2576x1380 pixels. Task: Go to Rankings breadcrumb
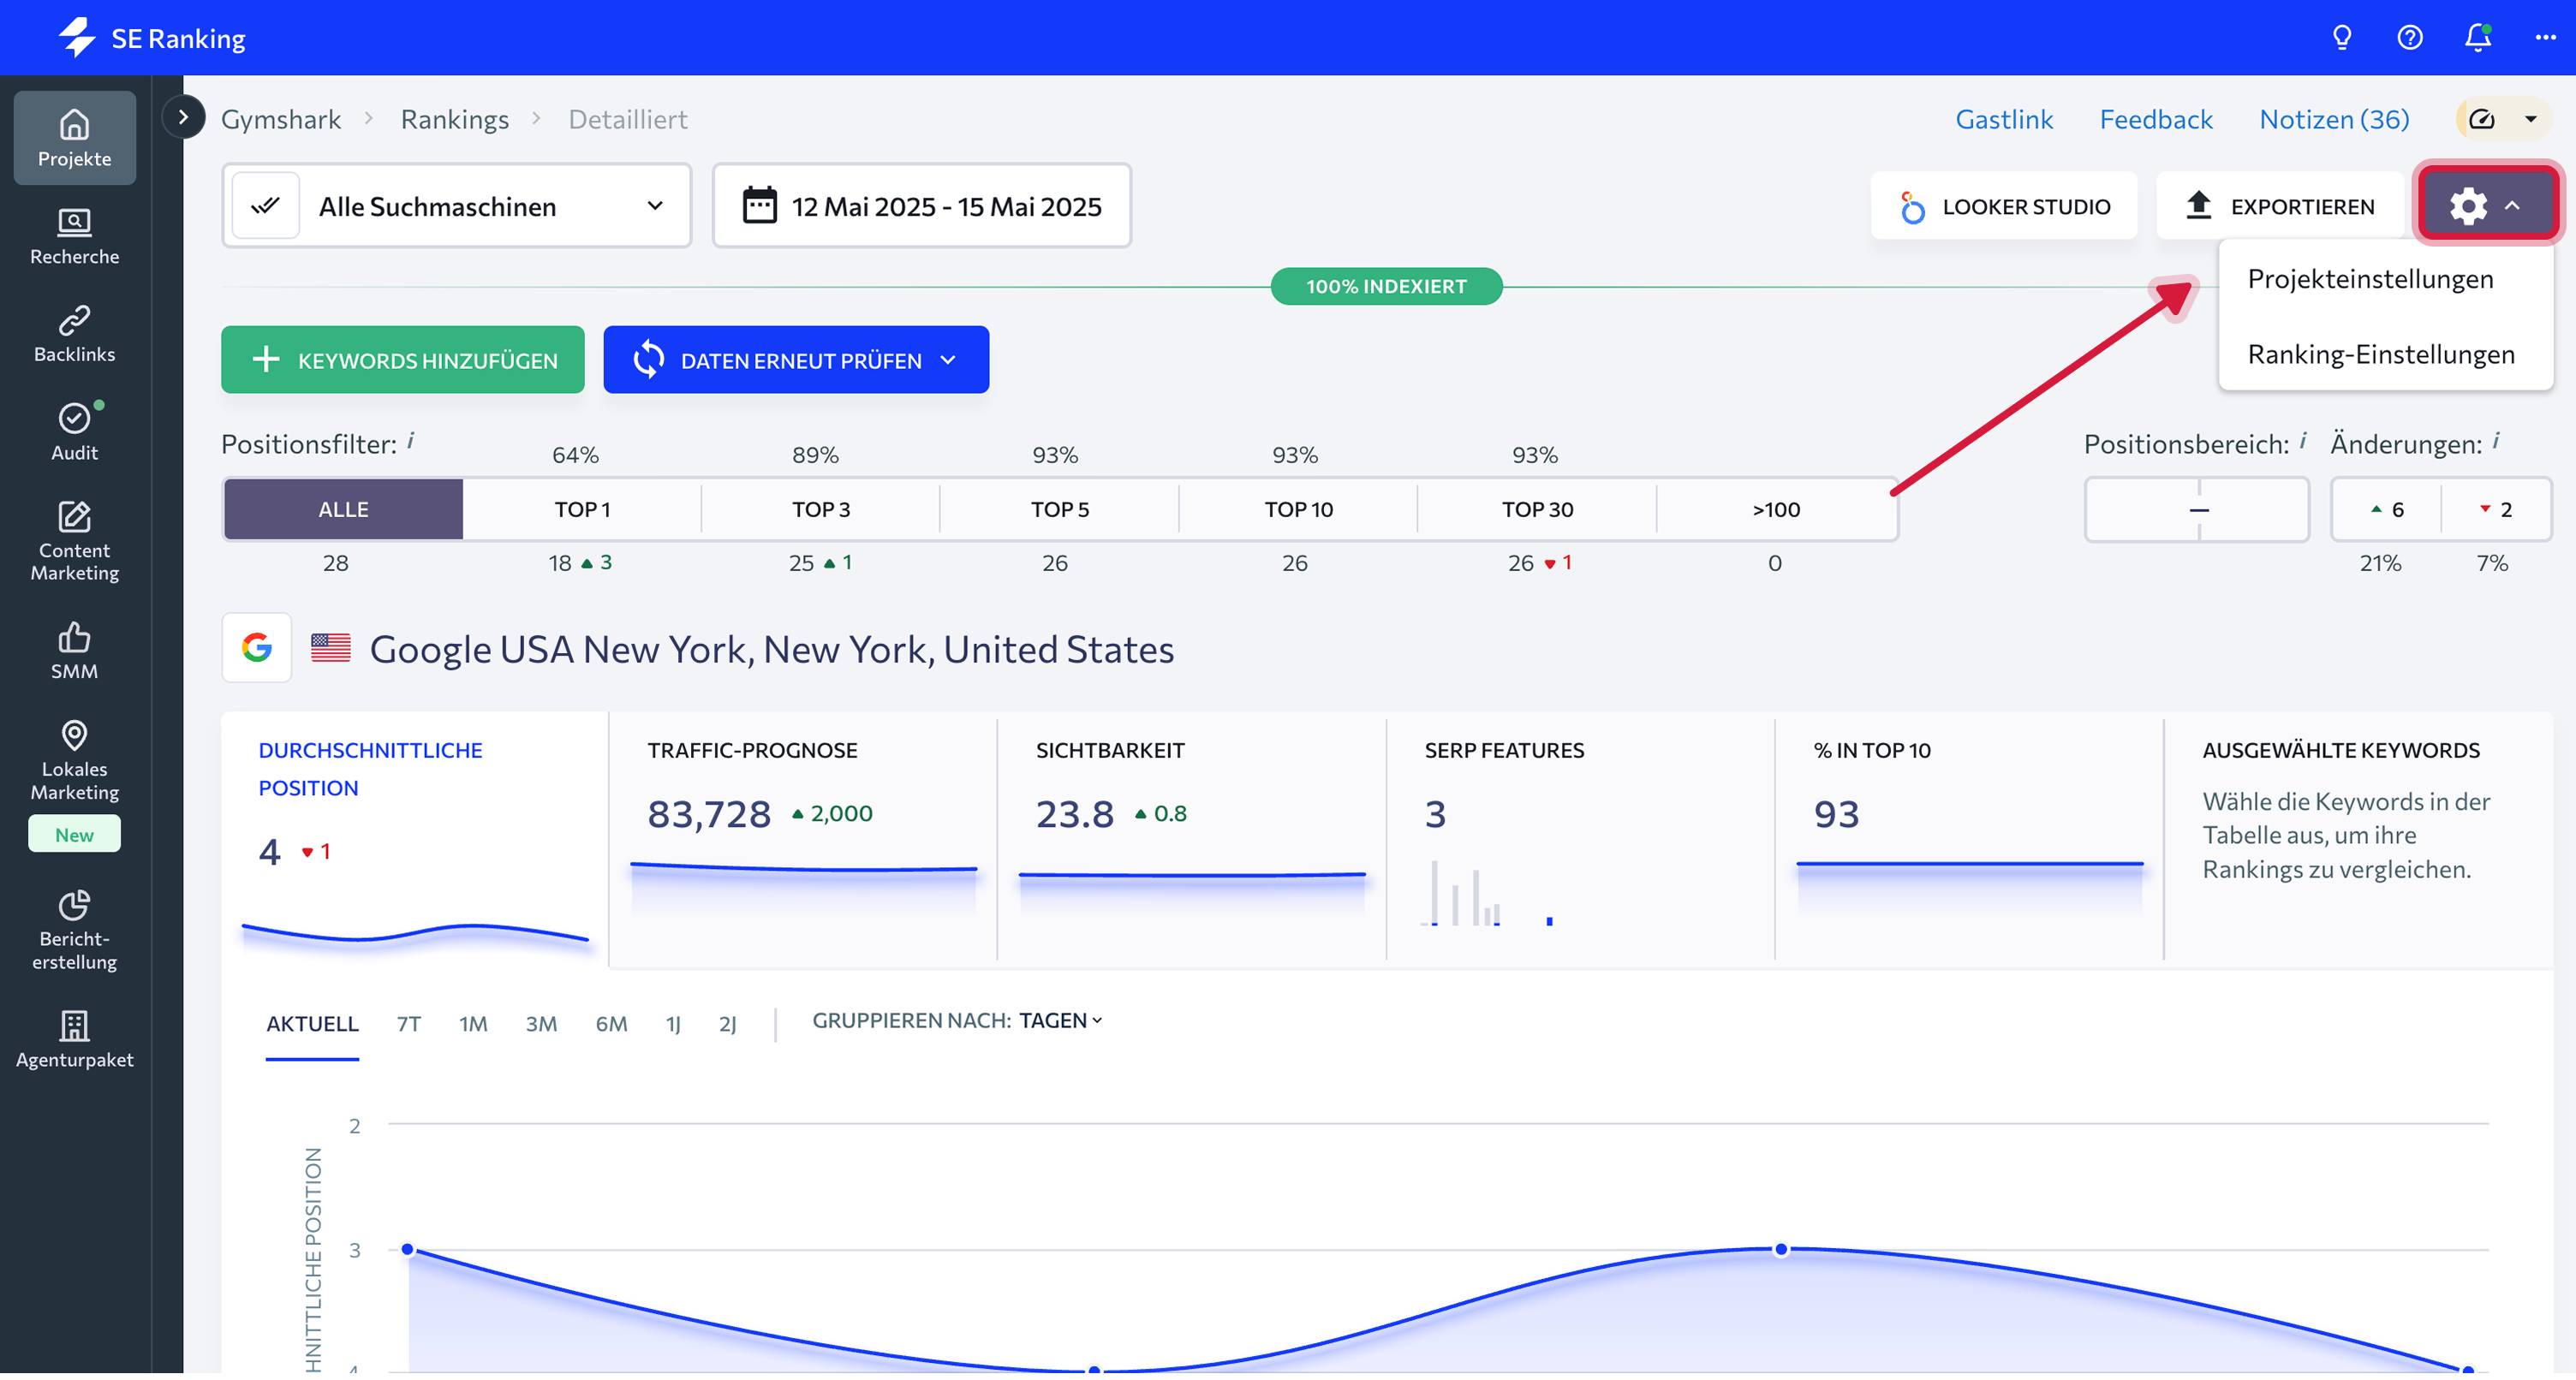[455, 119]
